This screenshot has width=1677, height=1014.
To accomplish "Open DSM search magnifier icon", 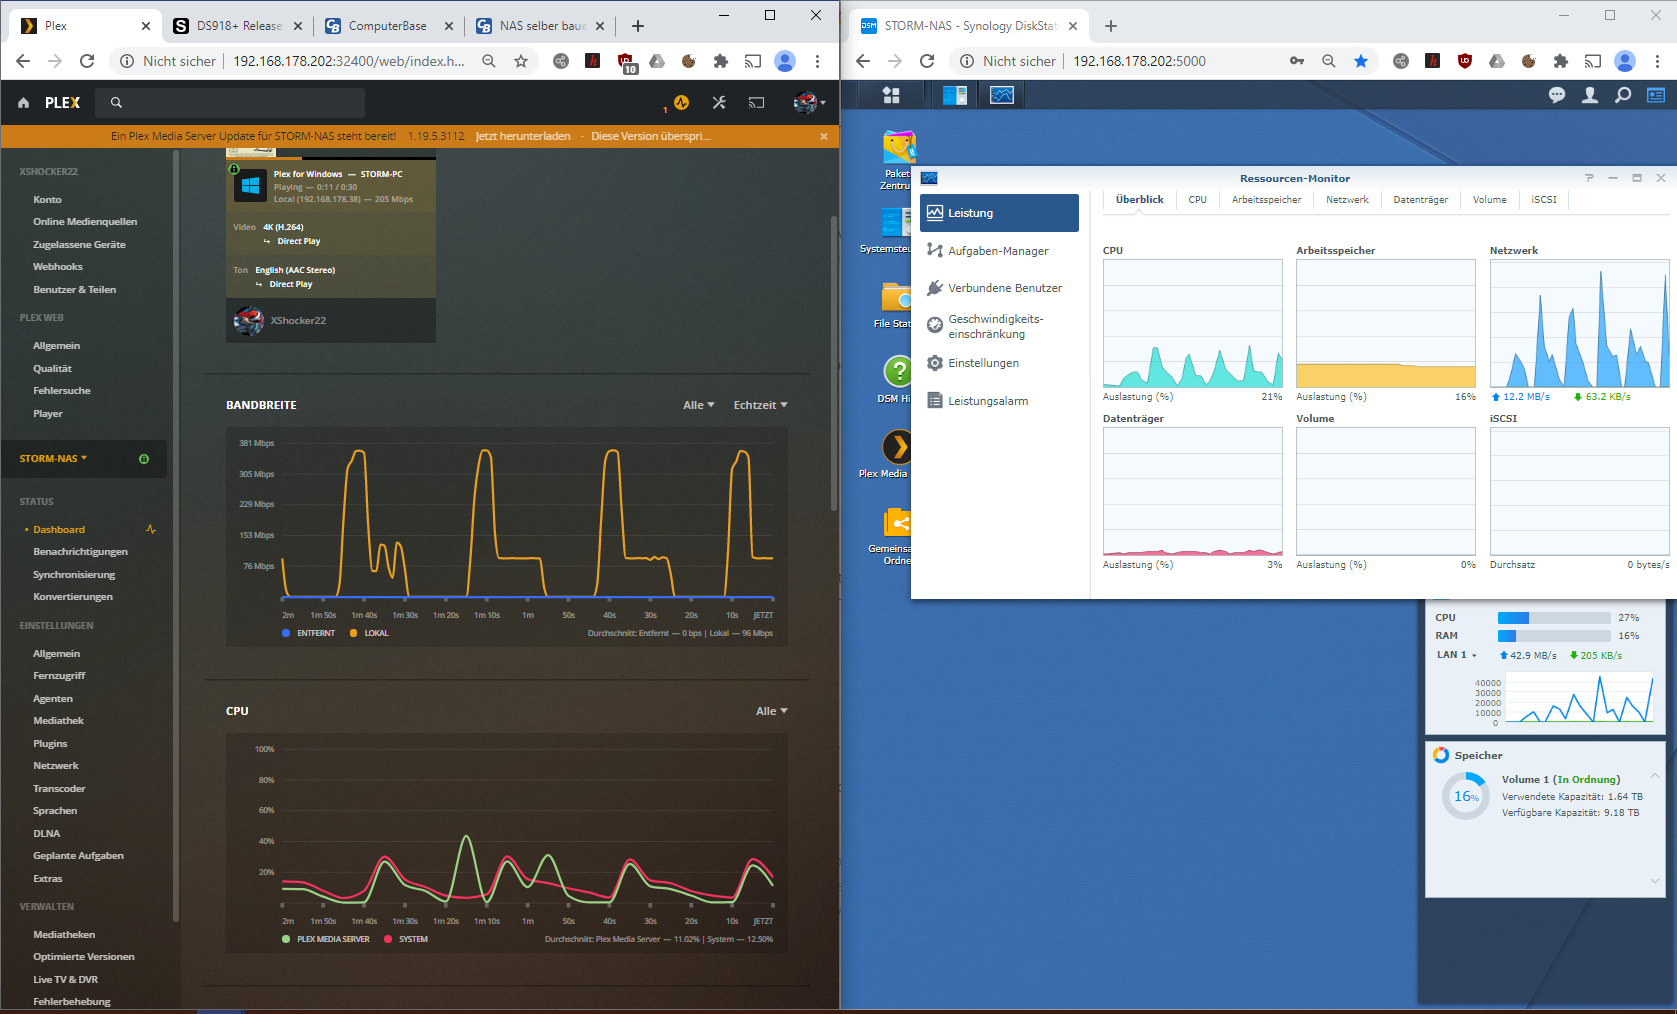I will (1623, 95).
